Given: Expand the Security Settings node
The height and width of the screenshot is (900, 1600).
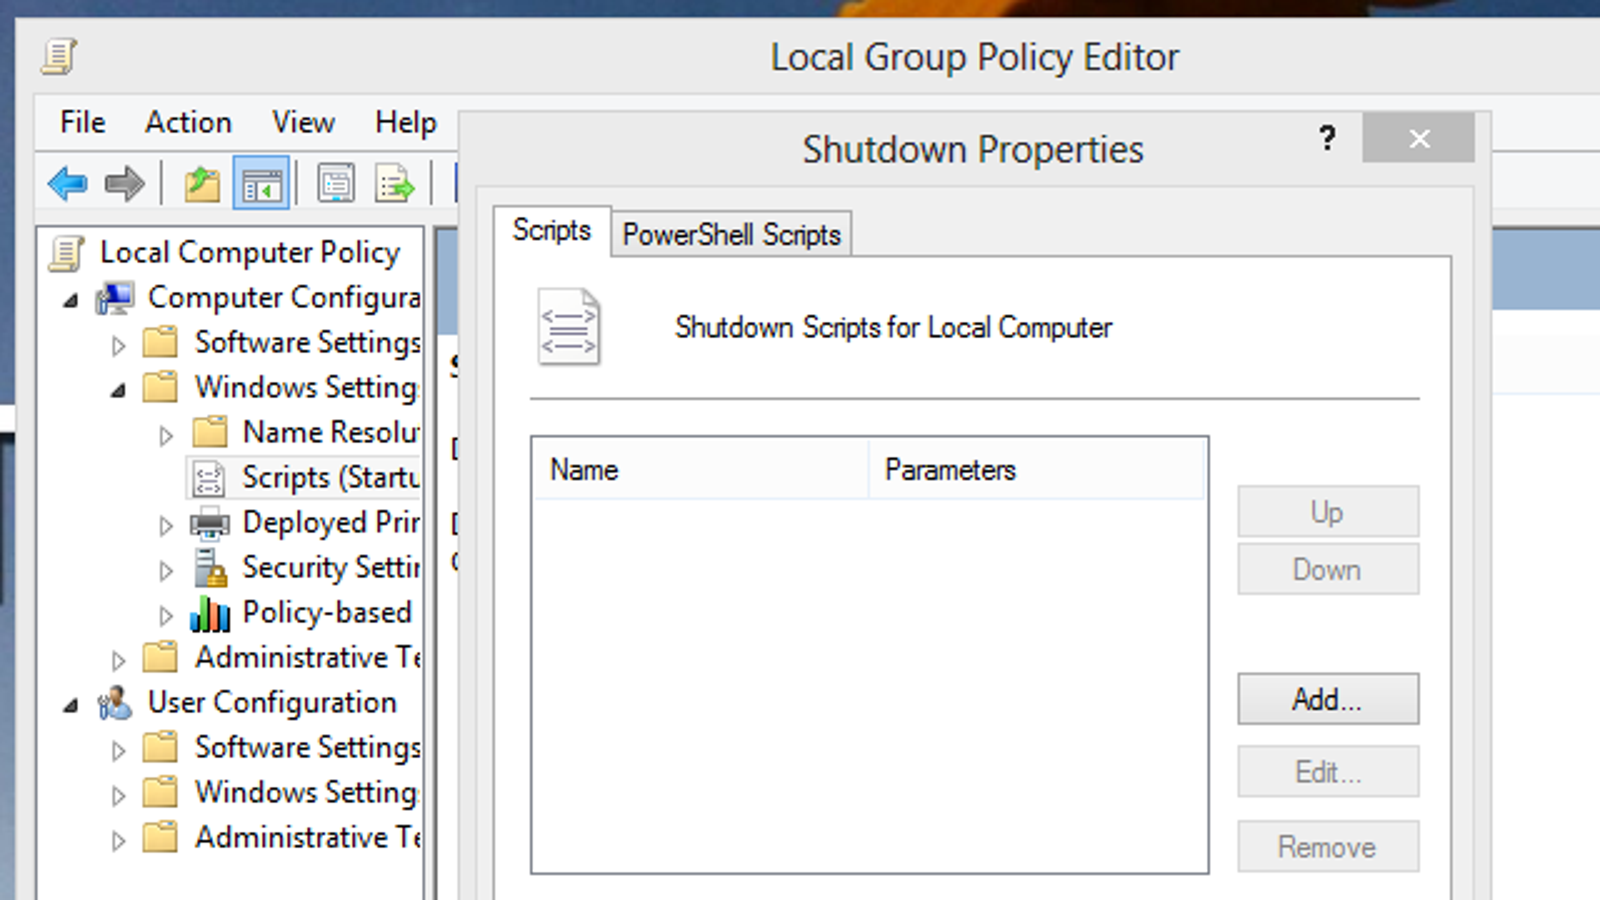Looking at the screenshot, I should pyautogui.click(x=166, y=571).
